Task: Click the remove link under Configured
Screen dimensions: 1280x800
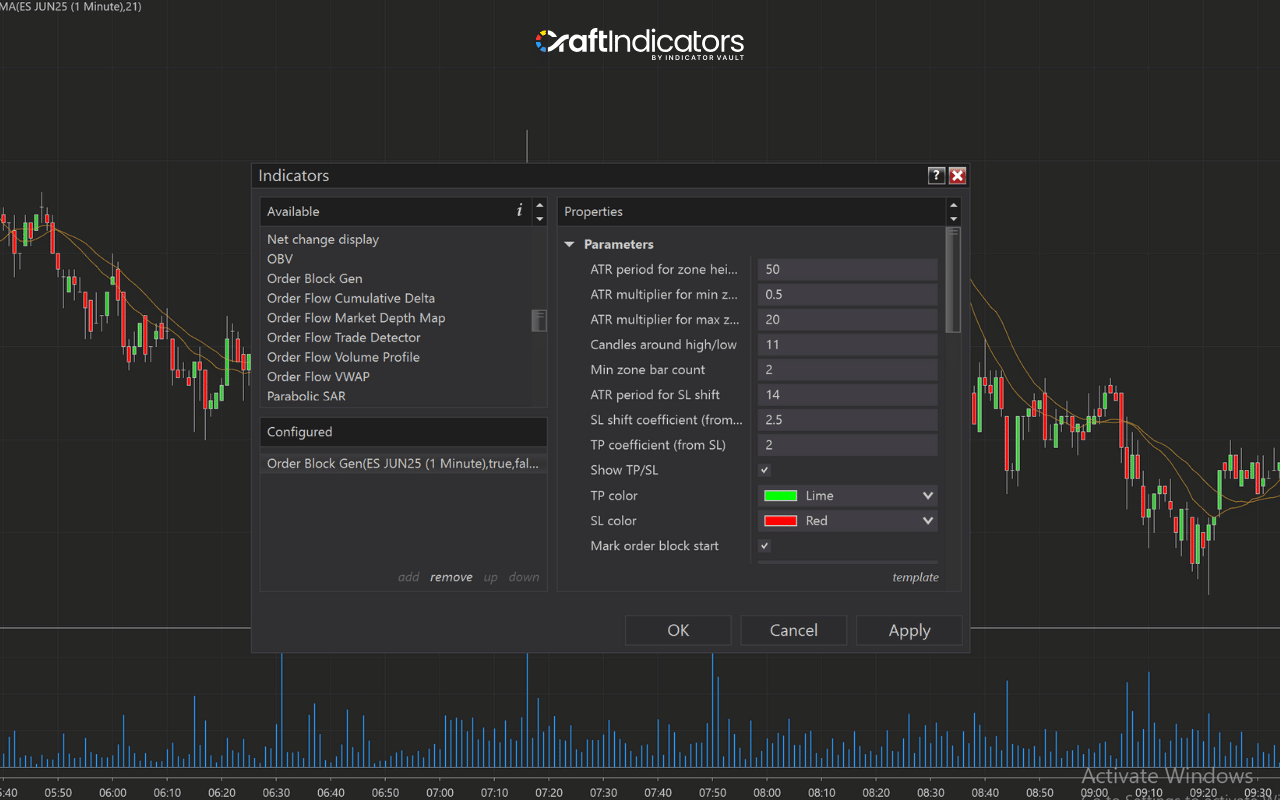Action: [451, 576]
